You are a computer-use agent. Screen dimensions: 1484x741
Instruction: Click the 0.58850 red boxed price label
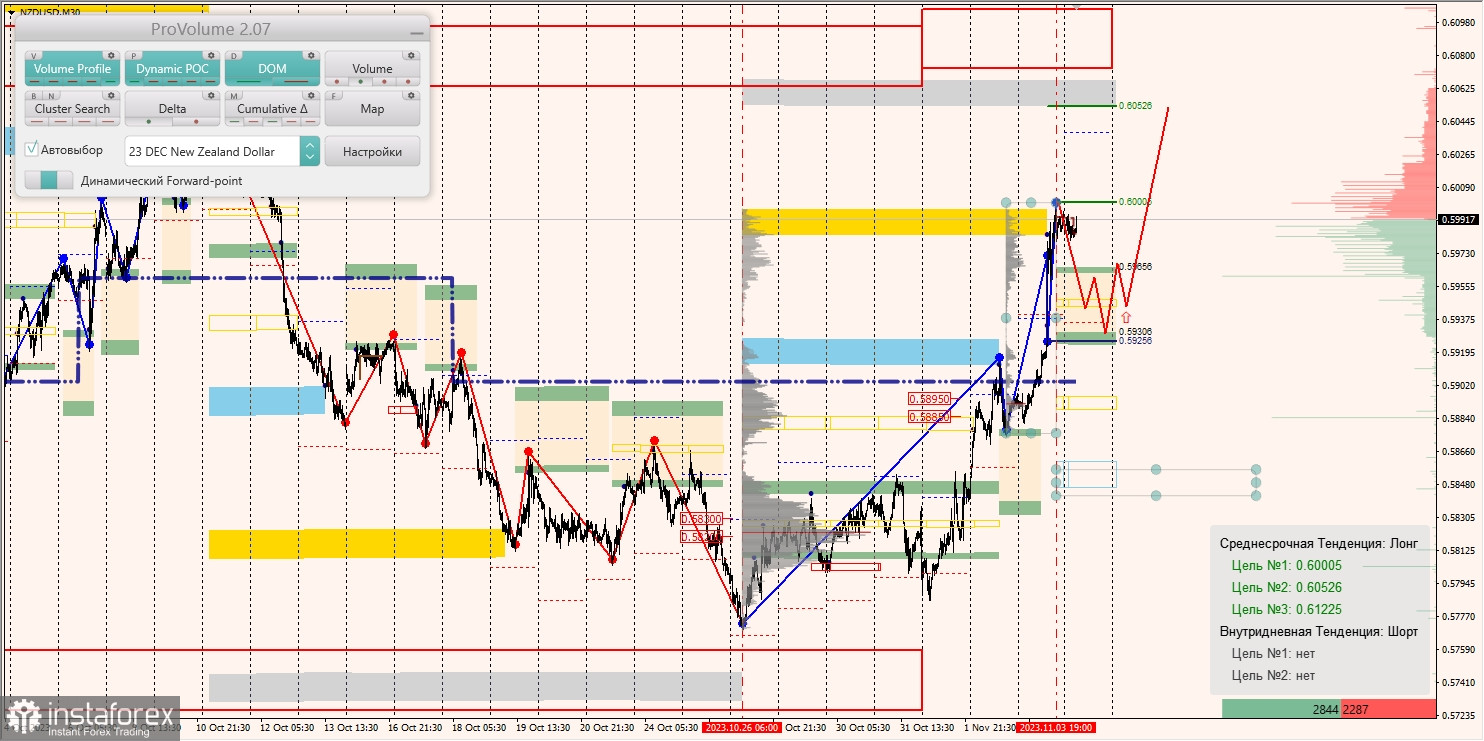point(928,415)
